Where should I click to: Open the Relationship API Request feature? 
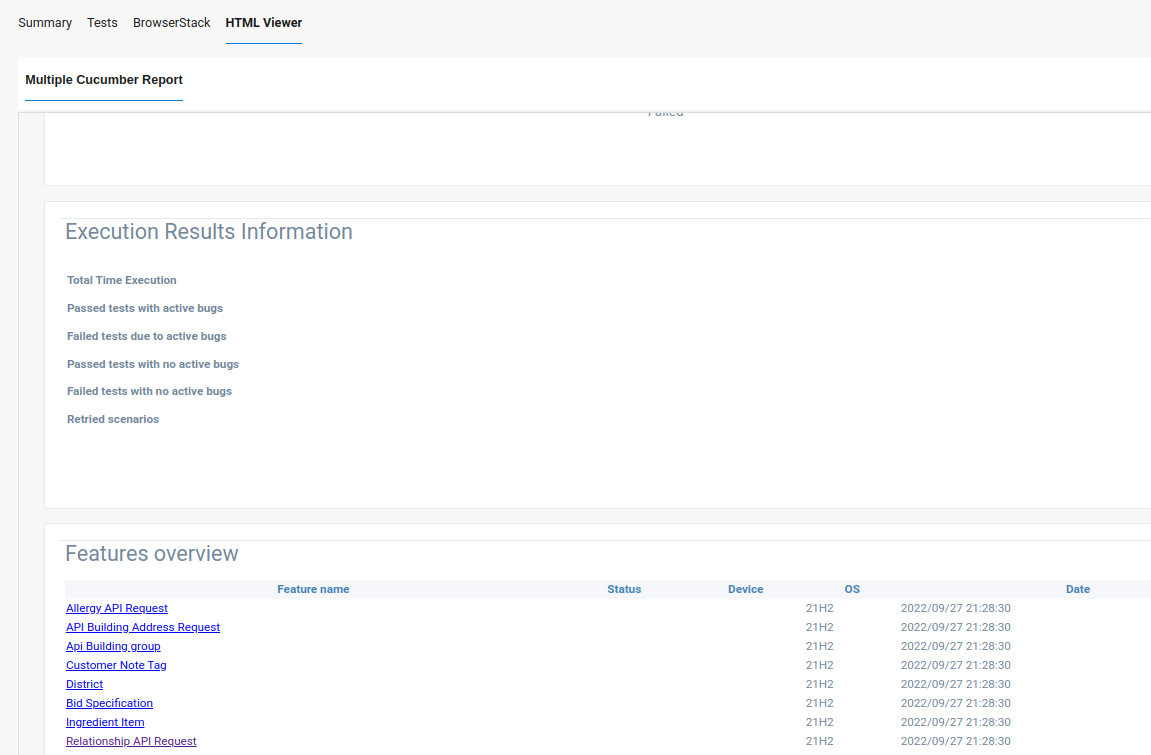pos(130,741)
